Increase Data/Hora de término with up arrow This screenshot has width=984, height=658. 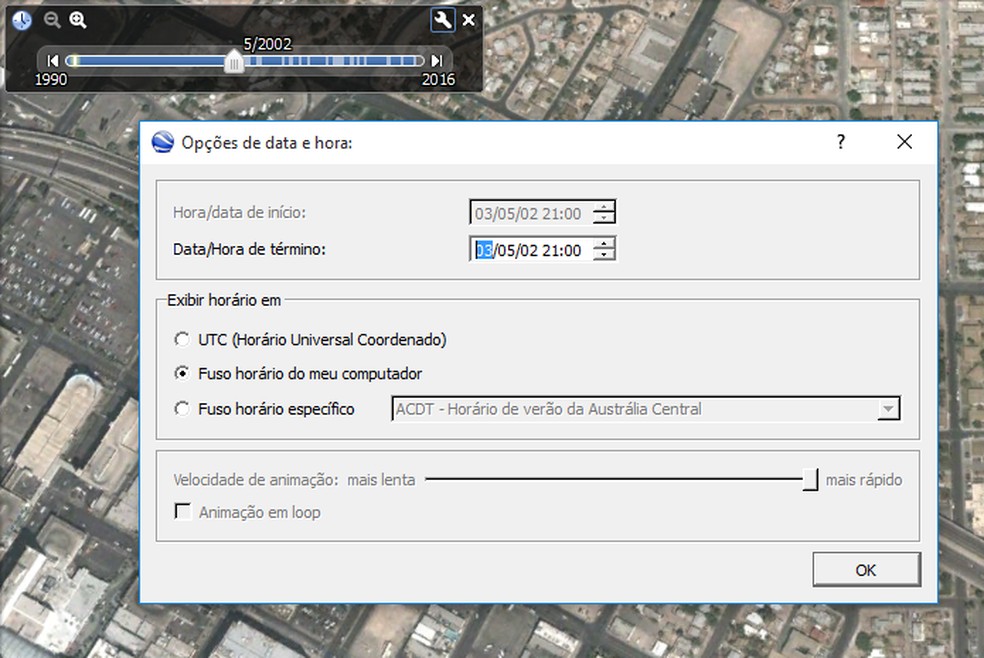604,244
